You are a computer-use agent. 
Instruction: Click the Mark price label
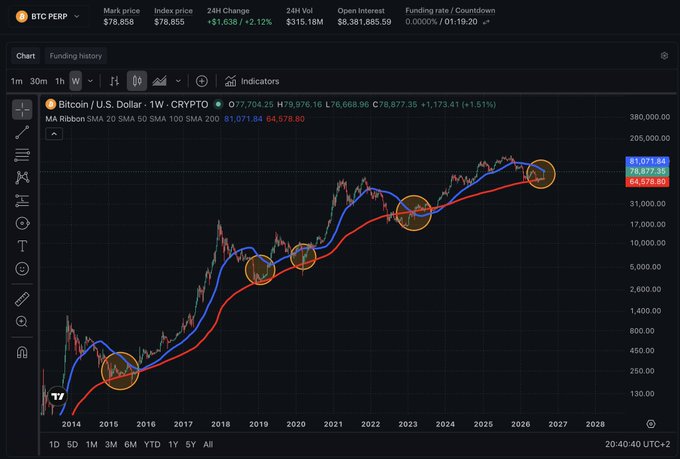[x=121, y=11]
